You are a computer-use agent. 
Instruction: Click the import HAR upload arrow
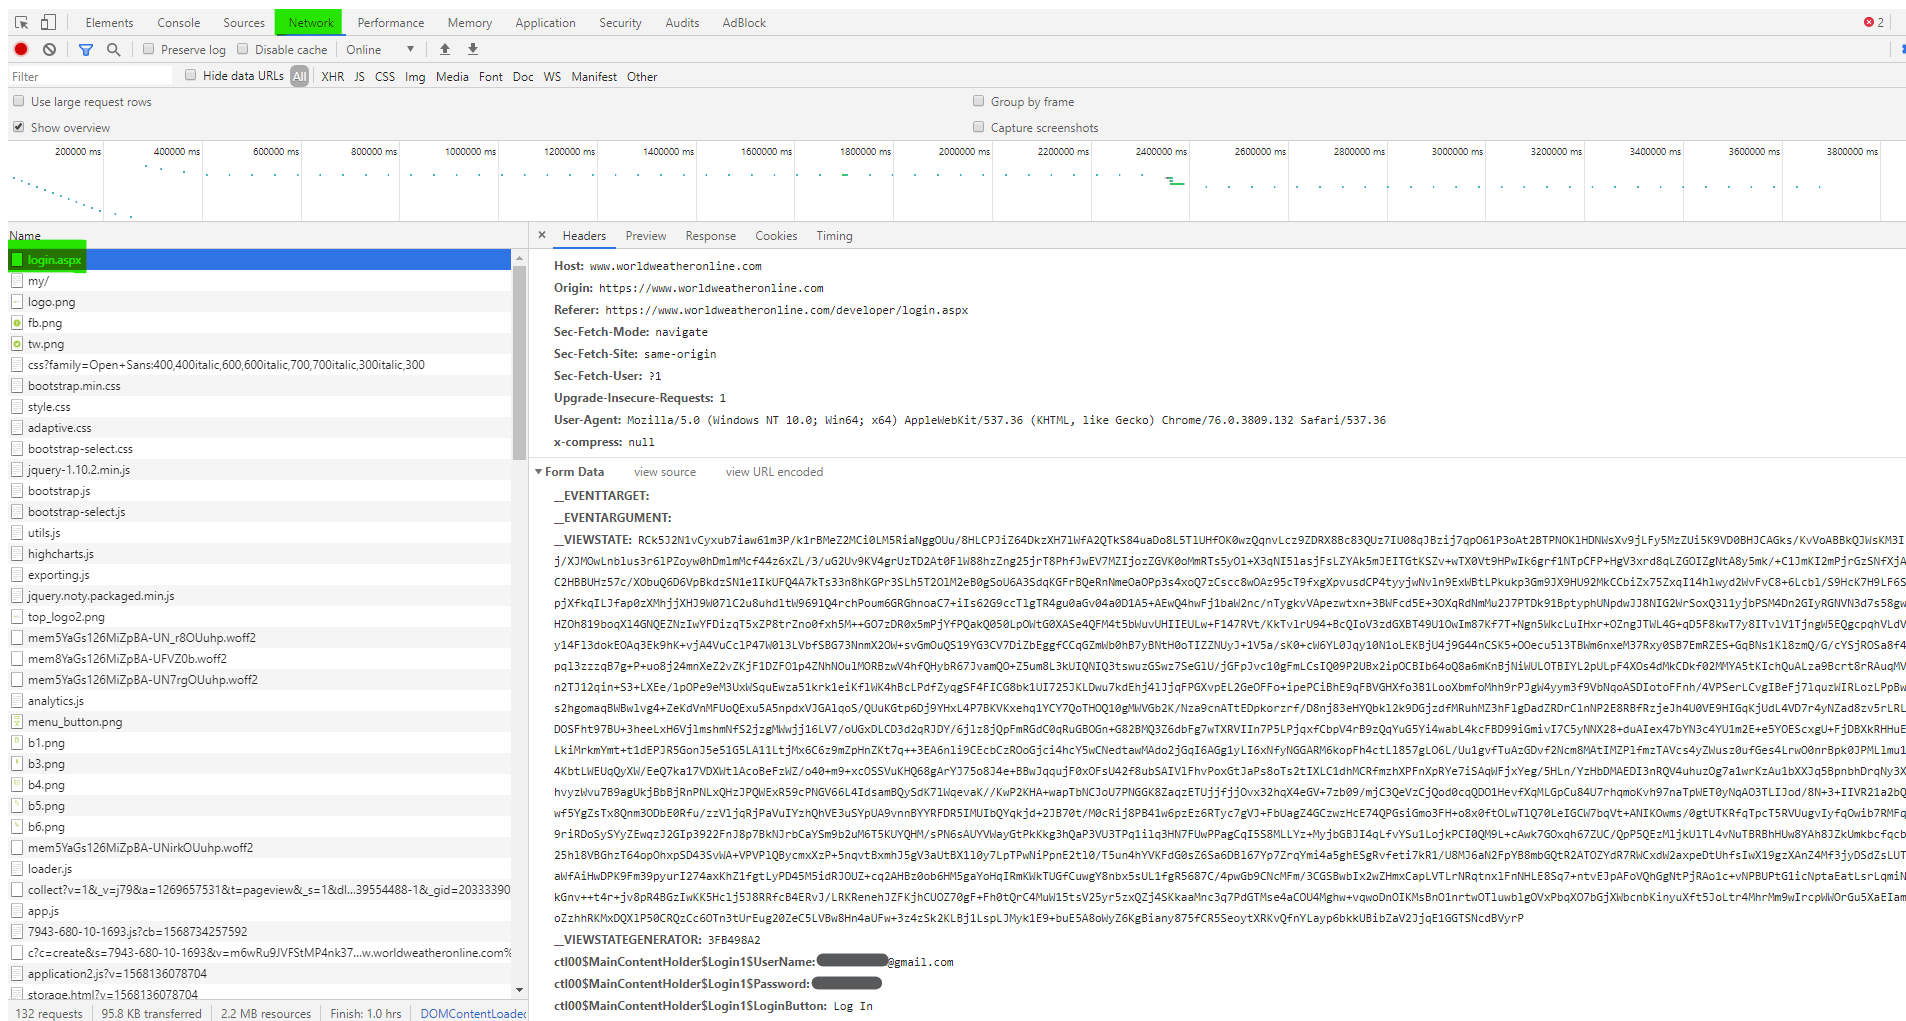point(445,49)
